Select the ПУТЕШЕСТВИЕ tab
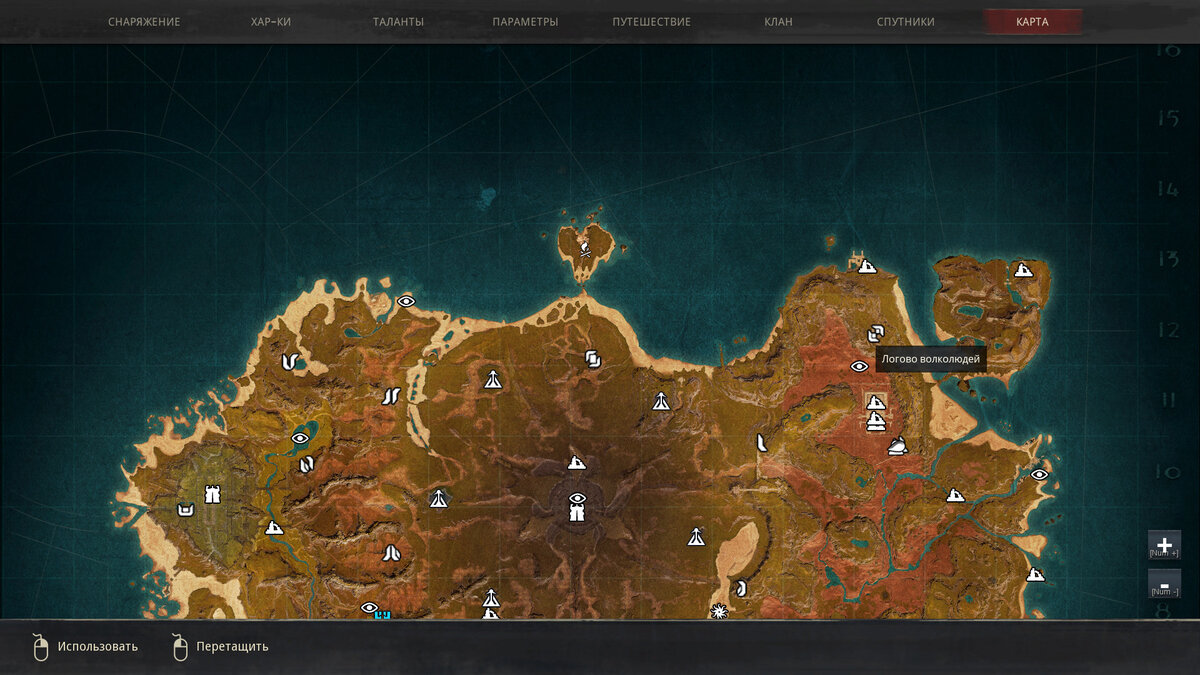Viewport: 1200px width, 675px height. pyautogui.click(x=652, y=22)
